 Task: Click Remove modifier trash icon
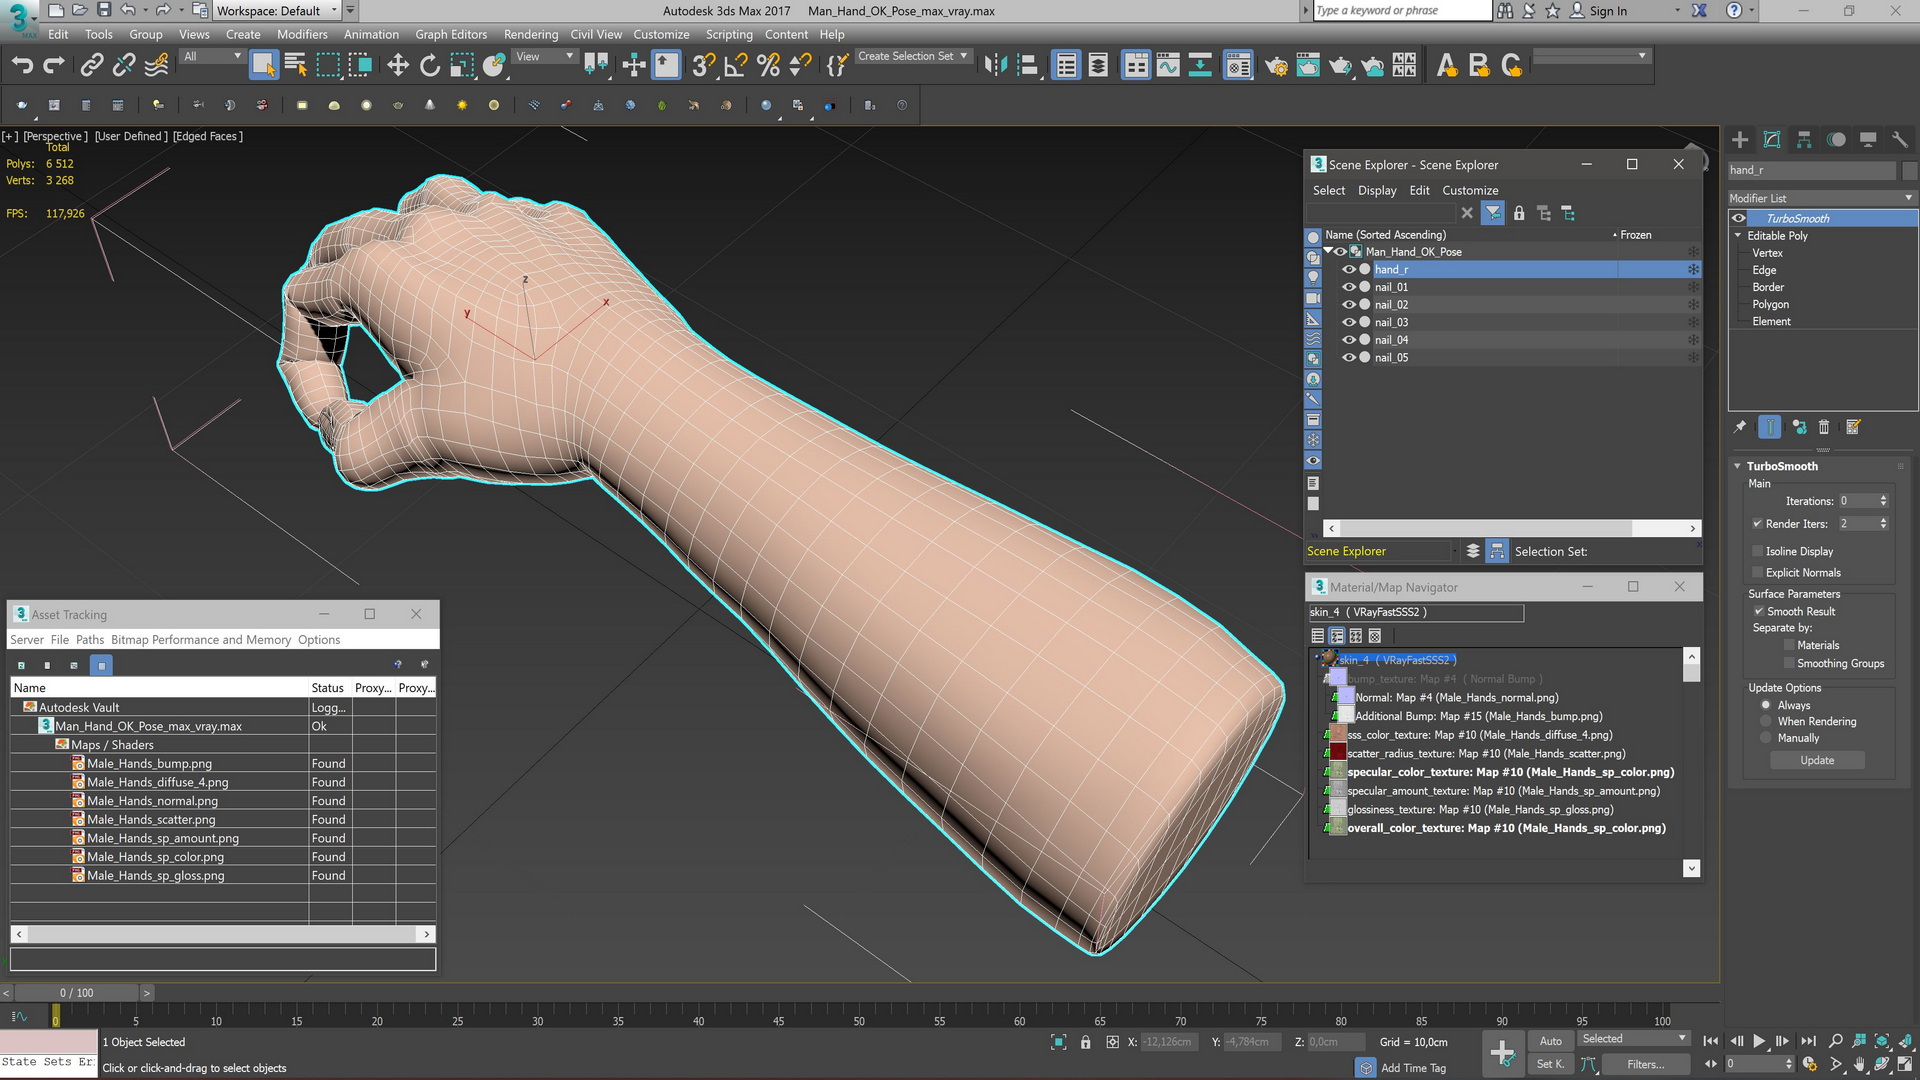pyautogui.click(x=1824, y=427)
